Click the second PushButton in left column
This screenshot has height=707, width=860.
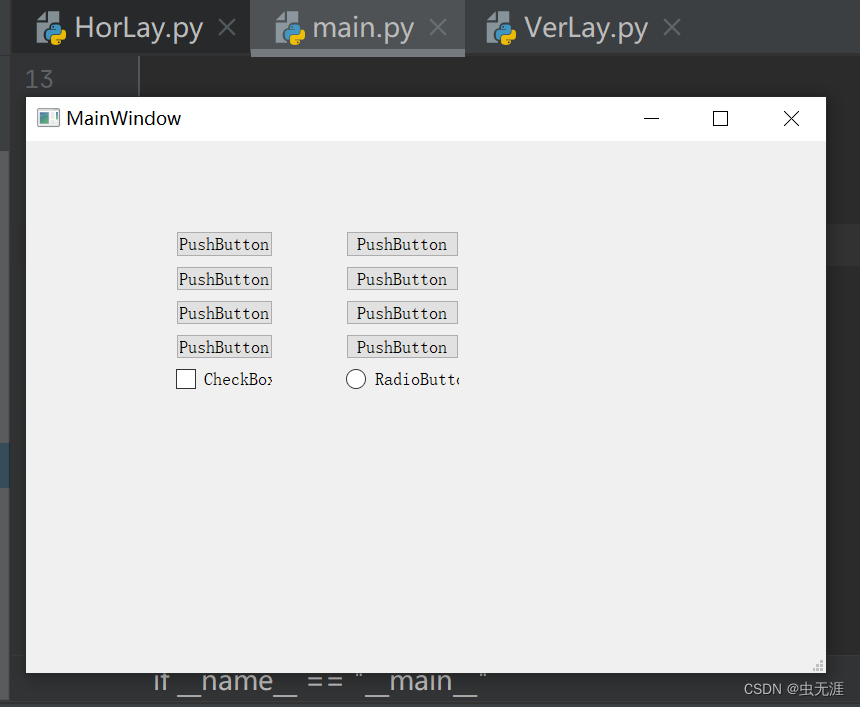pyautogui.click(x=224, y=279)
